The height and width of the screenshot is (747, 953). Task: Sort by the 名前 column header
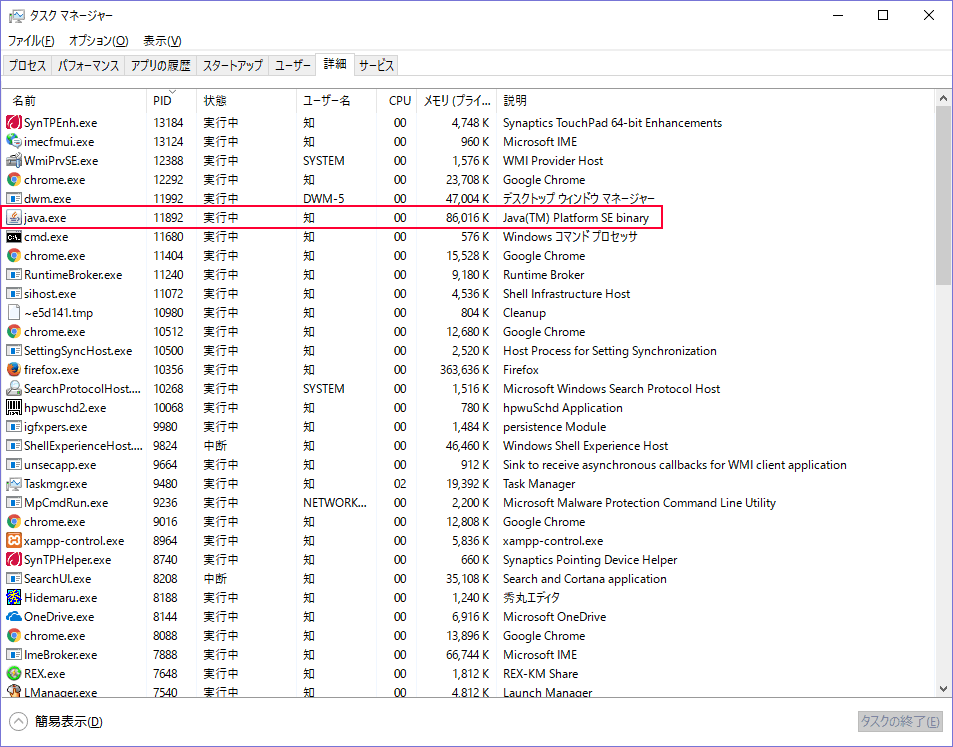pos(76,101)
